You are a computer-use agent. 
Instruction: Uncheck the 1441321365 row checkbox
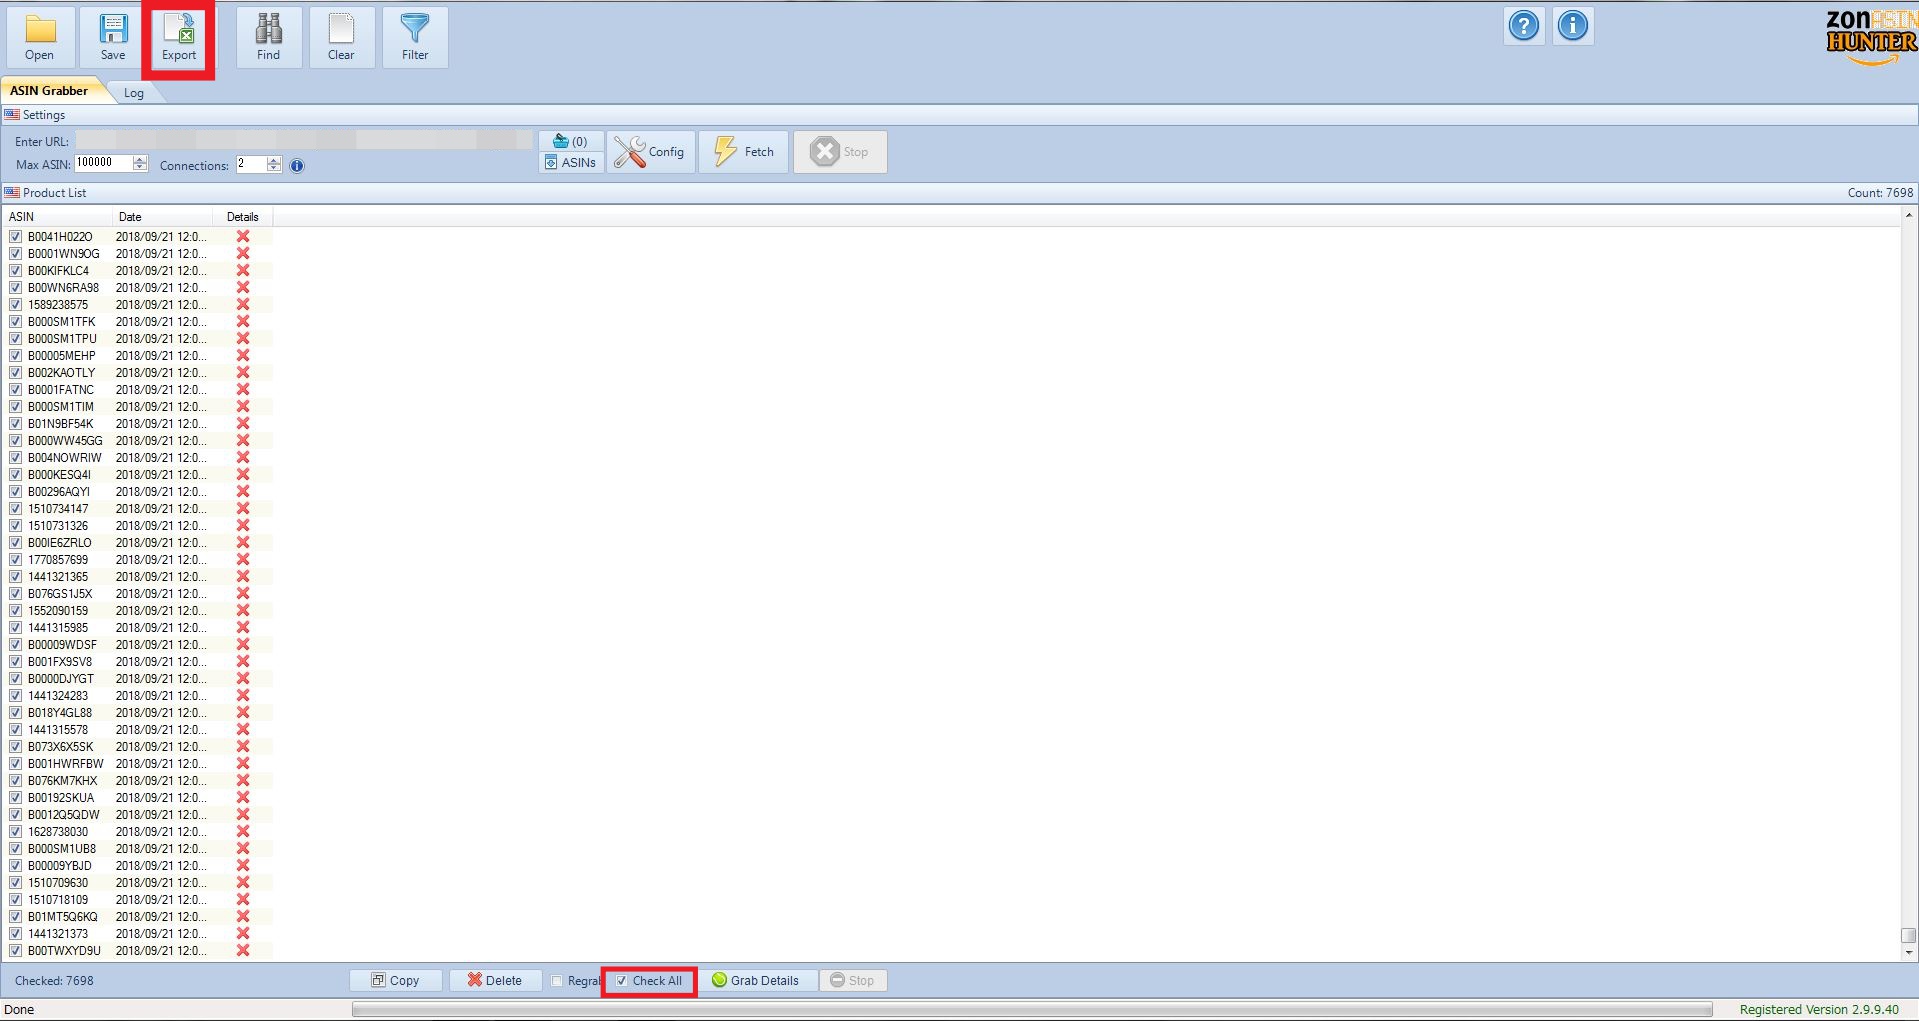pyautogui.click(x=15, y=577)
